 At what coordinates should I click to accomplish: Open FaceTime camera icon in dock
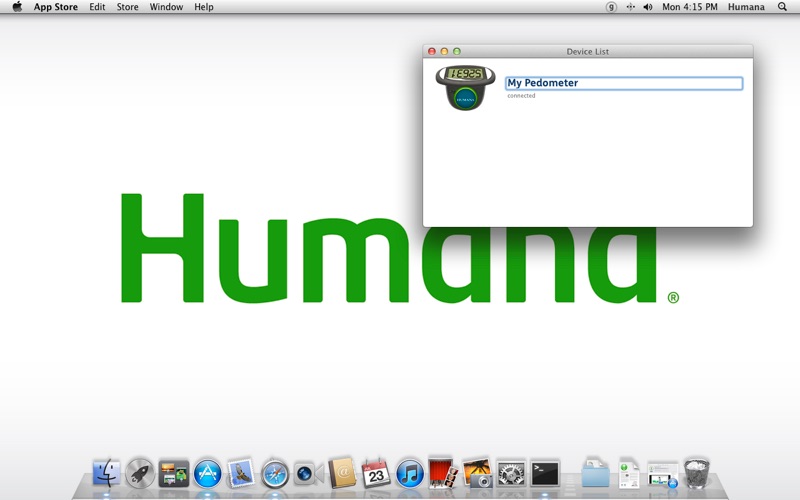[308, 474]
